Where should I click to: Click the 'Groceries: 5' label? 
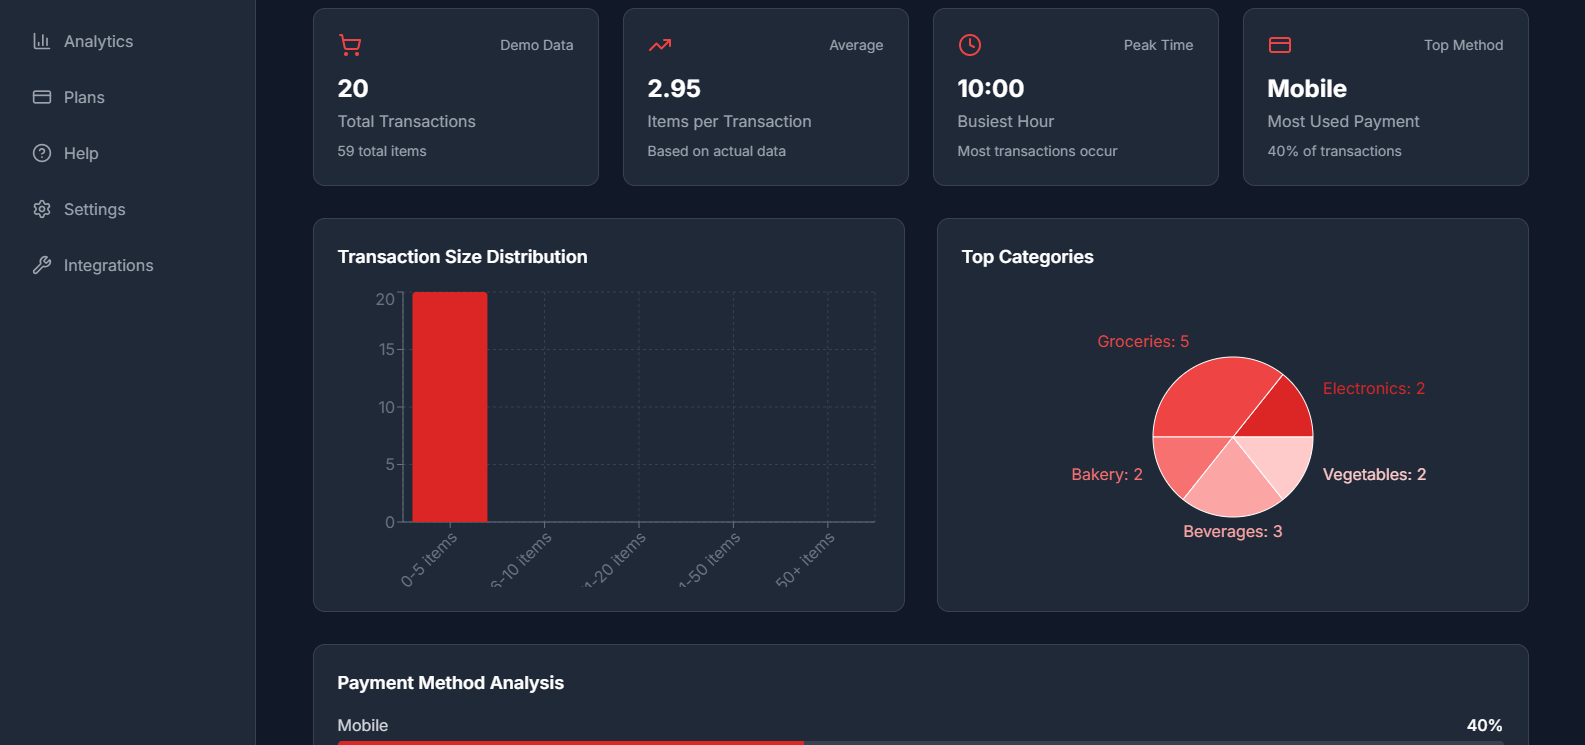point(1143,342)
